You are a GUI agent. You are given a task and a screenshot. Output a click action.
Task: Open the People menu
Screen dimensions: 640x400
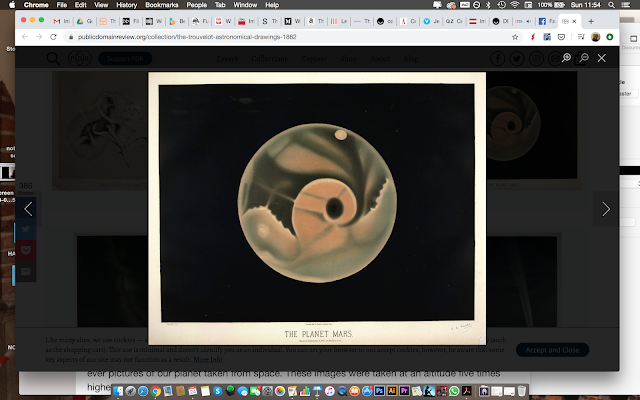[x=197, y=5]
